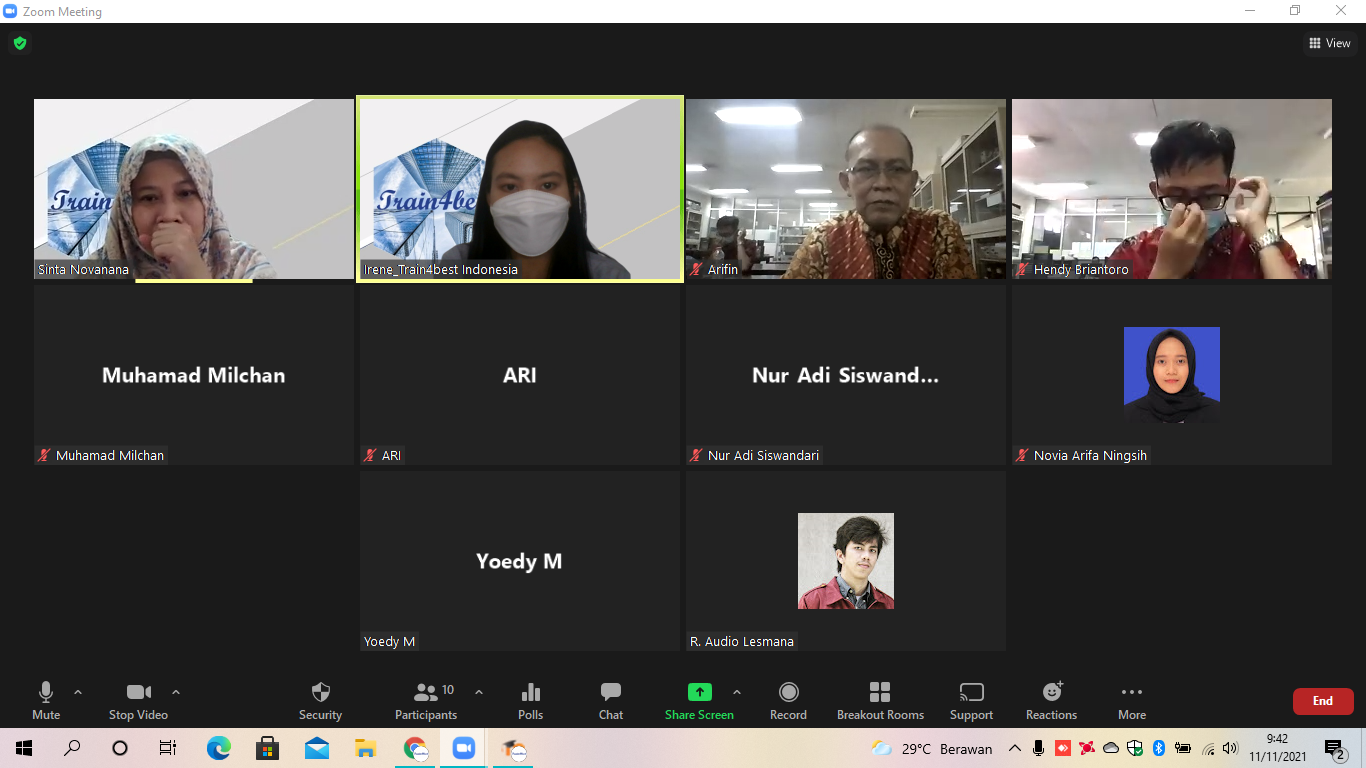Mute the microphone
The height and width of the screenshot is (768, 1366).
click(46, 700)
